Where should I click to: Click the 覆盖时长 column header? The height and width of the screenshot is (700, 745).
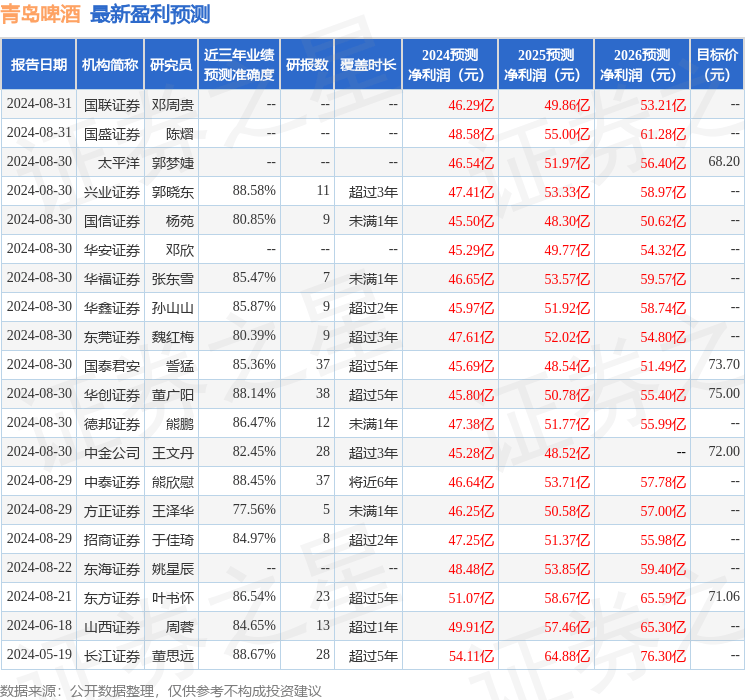click(x=368, y=65)
